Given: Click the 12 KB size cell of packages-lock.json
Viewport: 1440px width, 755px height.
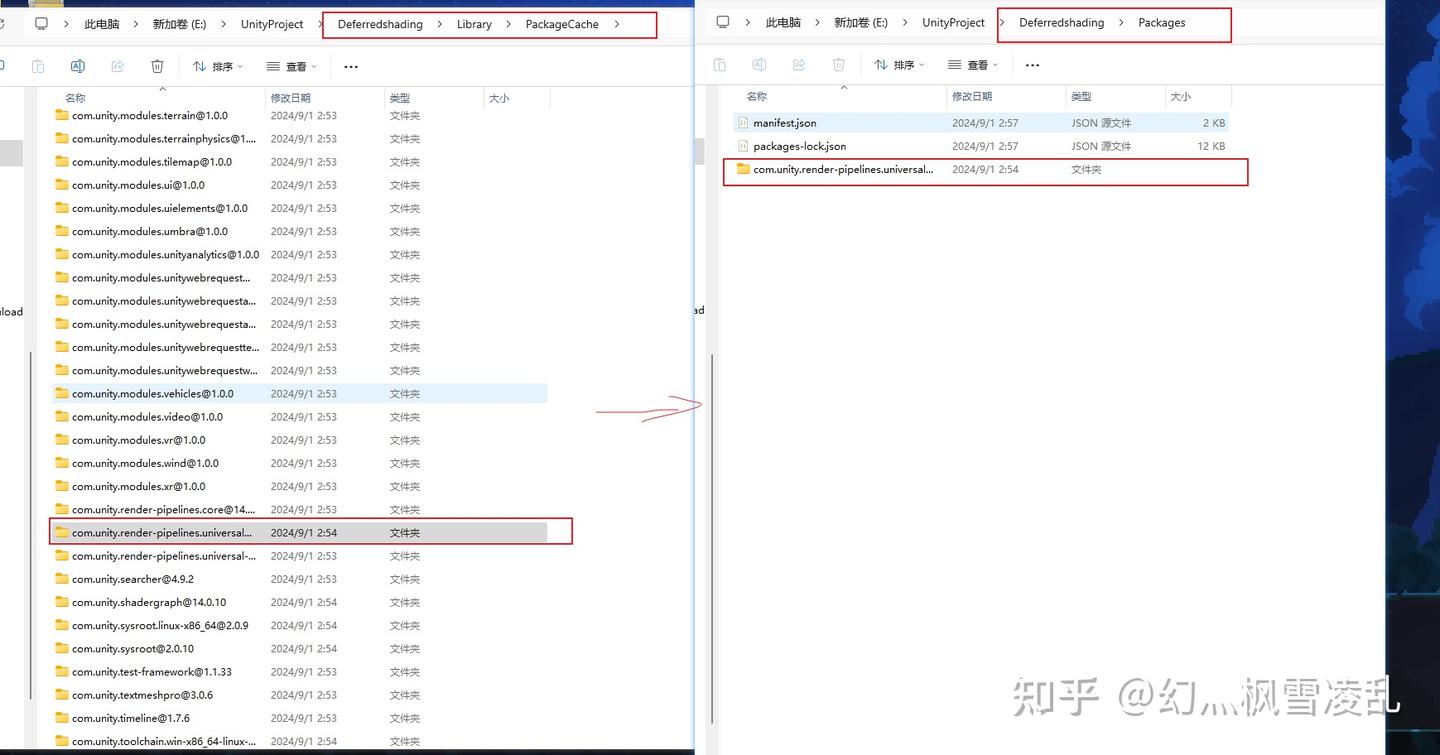Looking at the screenshot, I should pyautogui.click(x=1211, y=146).
